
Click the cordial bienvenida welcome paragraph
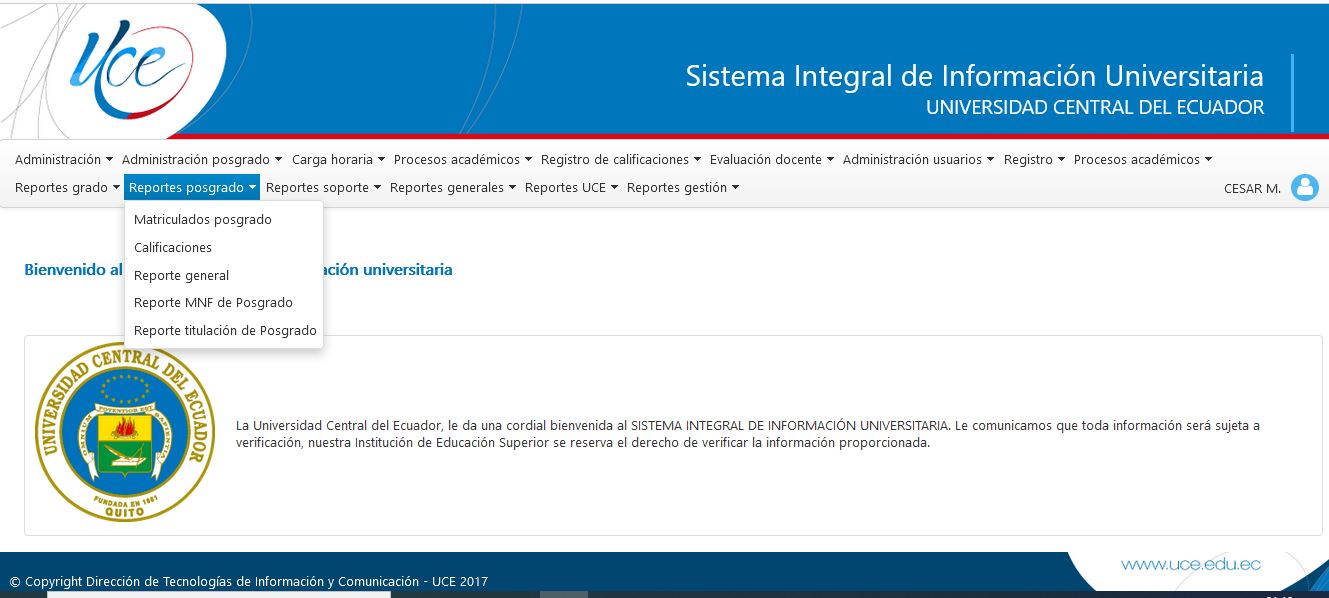click(x=748, y=434)
